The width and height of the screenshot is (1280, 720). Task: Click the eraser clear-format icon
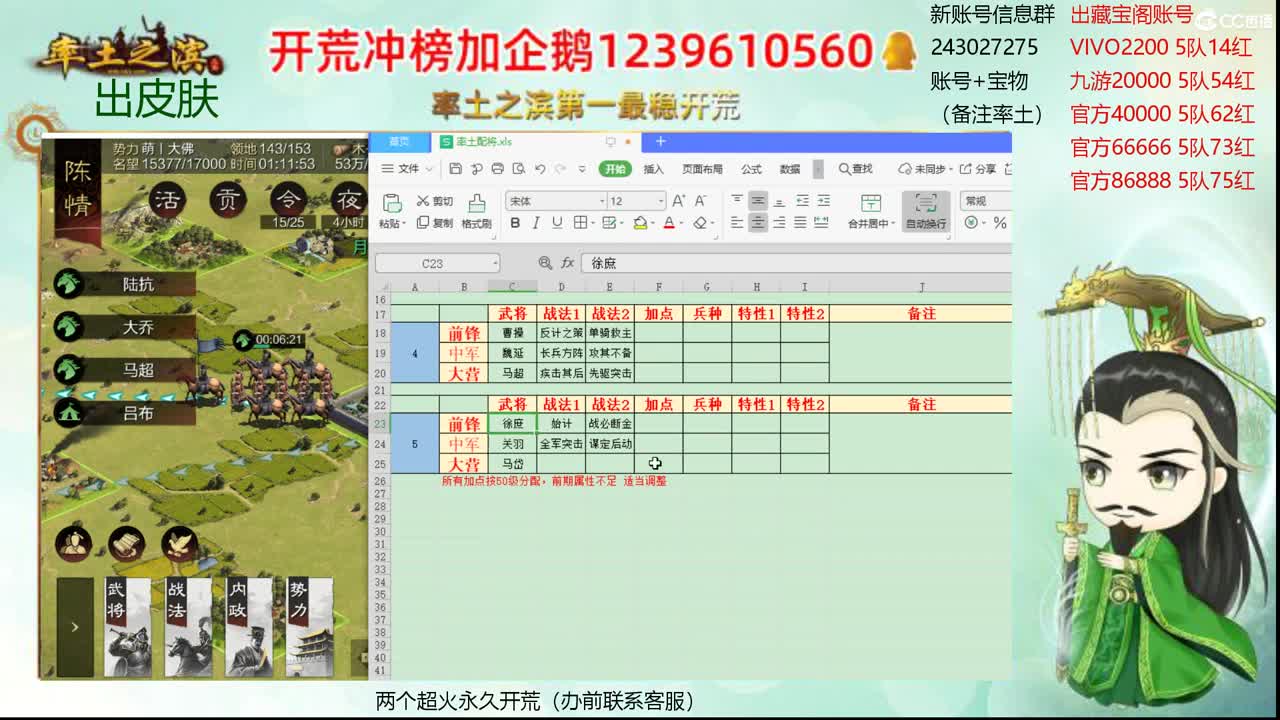[700, 223]
